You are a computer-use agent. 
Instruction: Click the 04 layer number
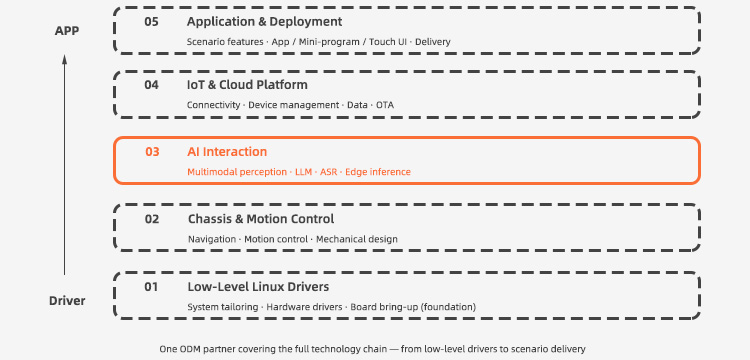pyautogui.click(x=152, y=85)
